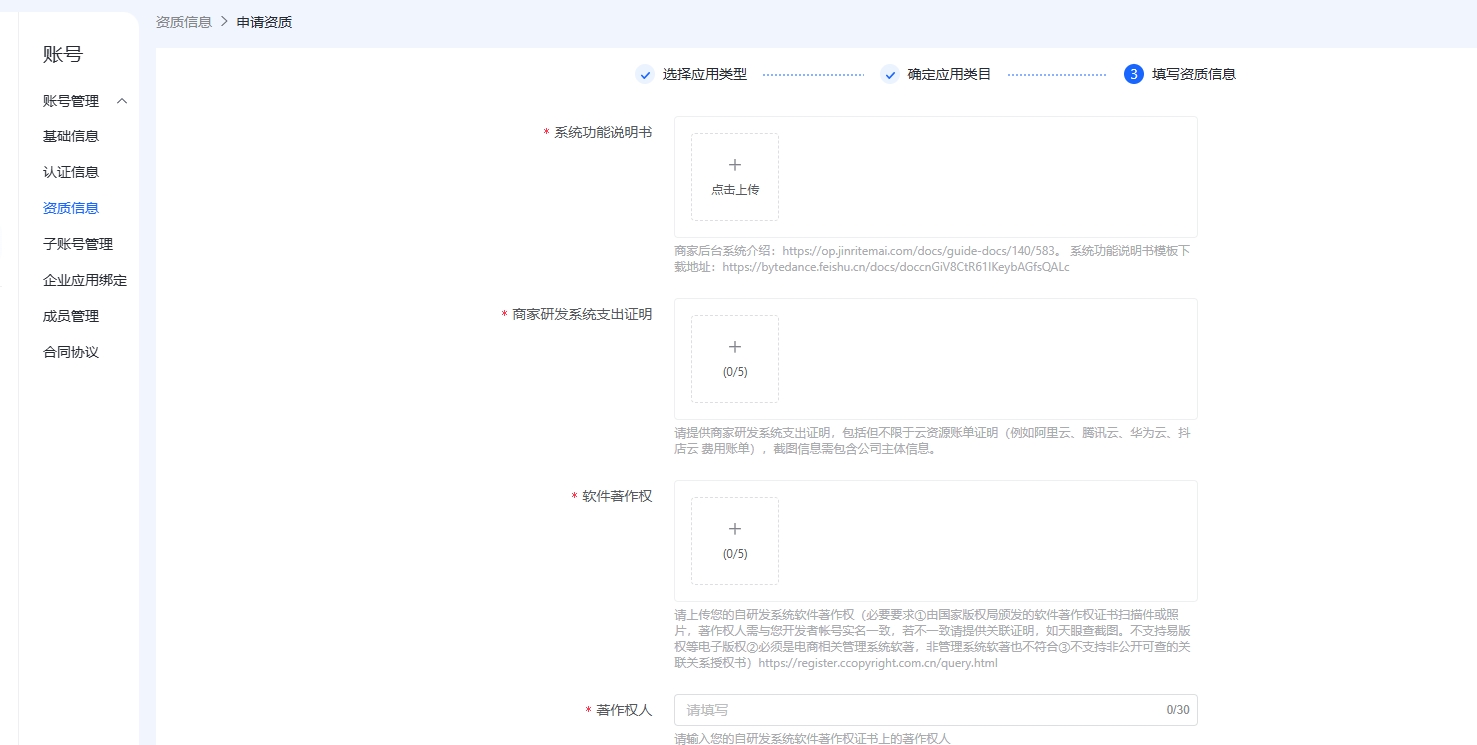This screenshot has width=1477, height=745.
Task: Open 基础信息 in the sidebar
Action: click(71, 136)
